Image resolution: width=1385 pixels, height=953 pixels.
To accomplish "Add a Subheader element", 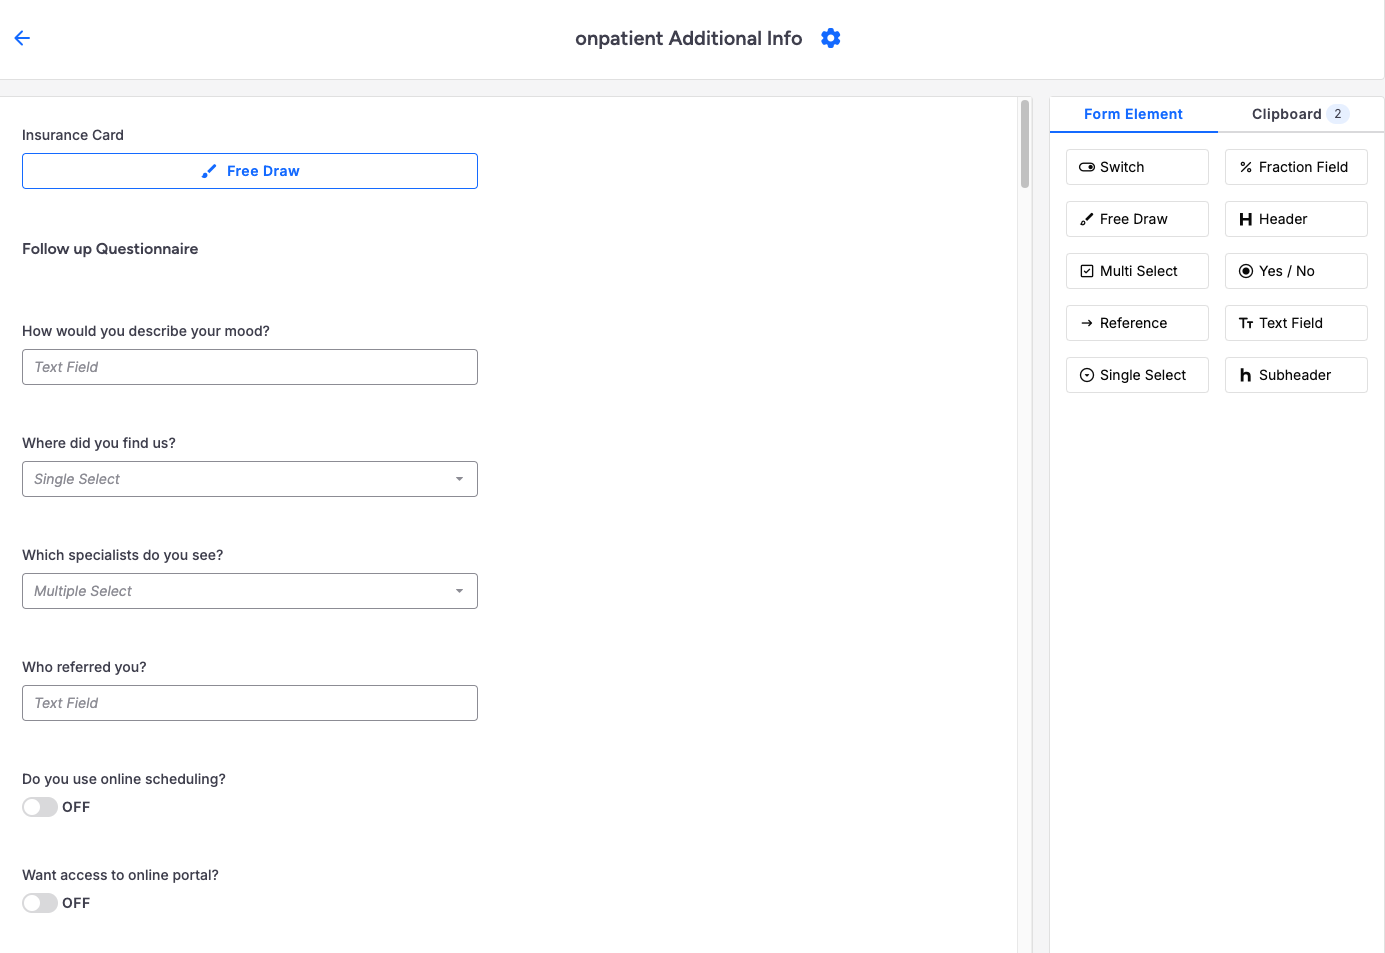I will [x=1295, y=375].
